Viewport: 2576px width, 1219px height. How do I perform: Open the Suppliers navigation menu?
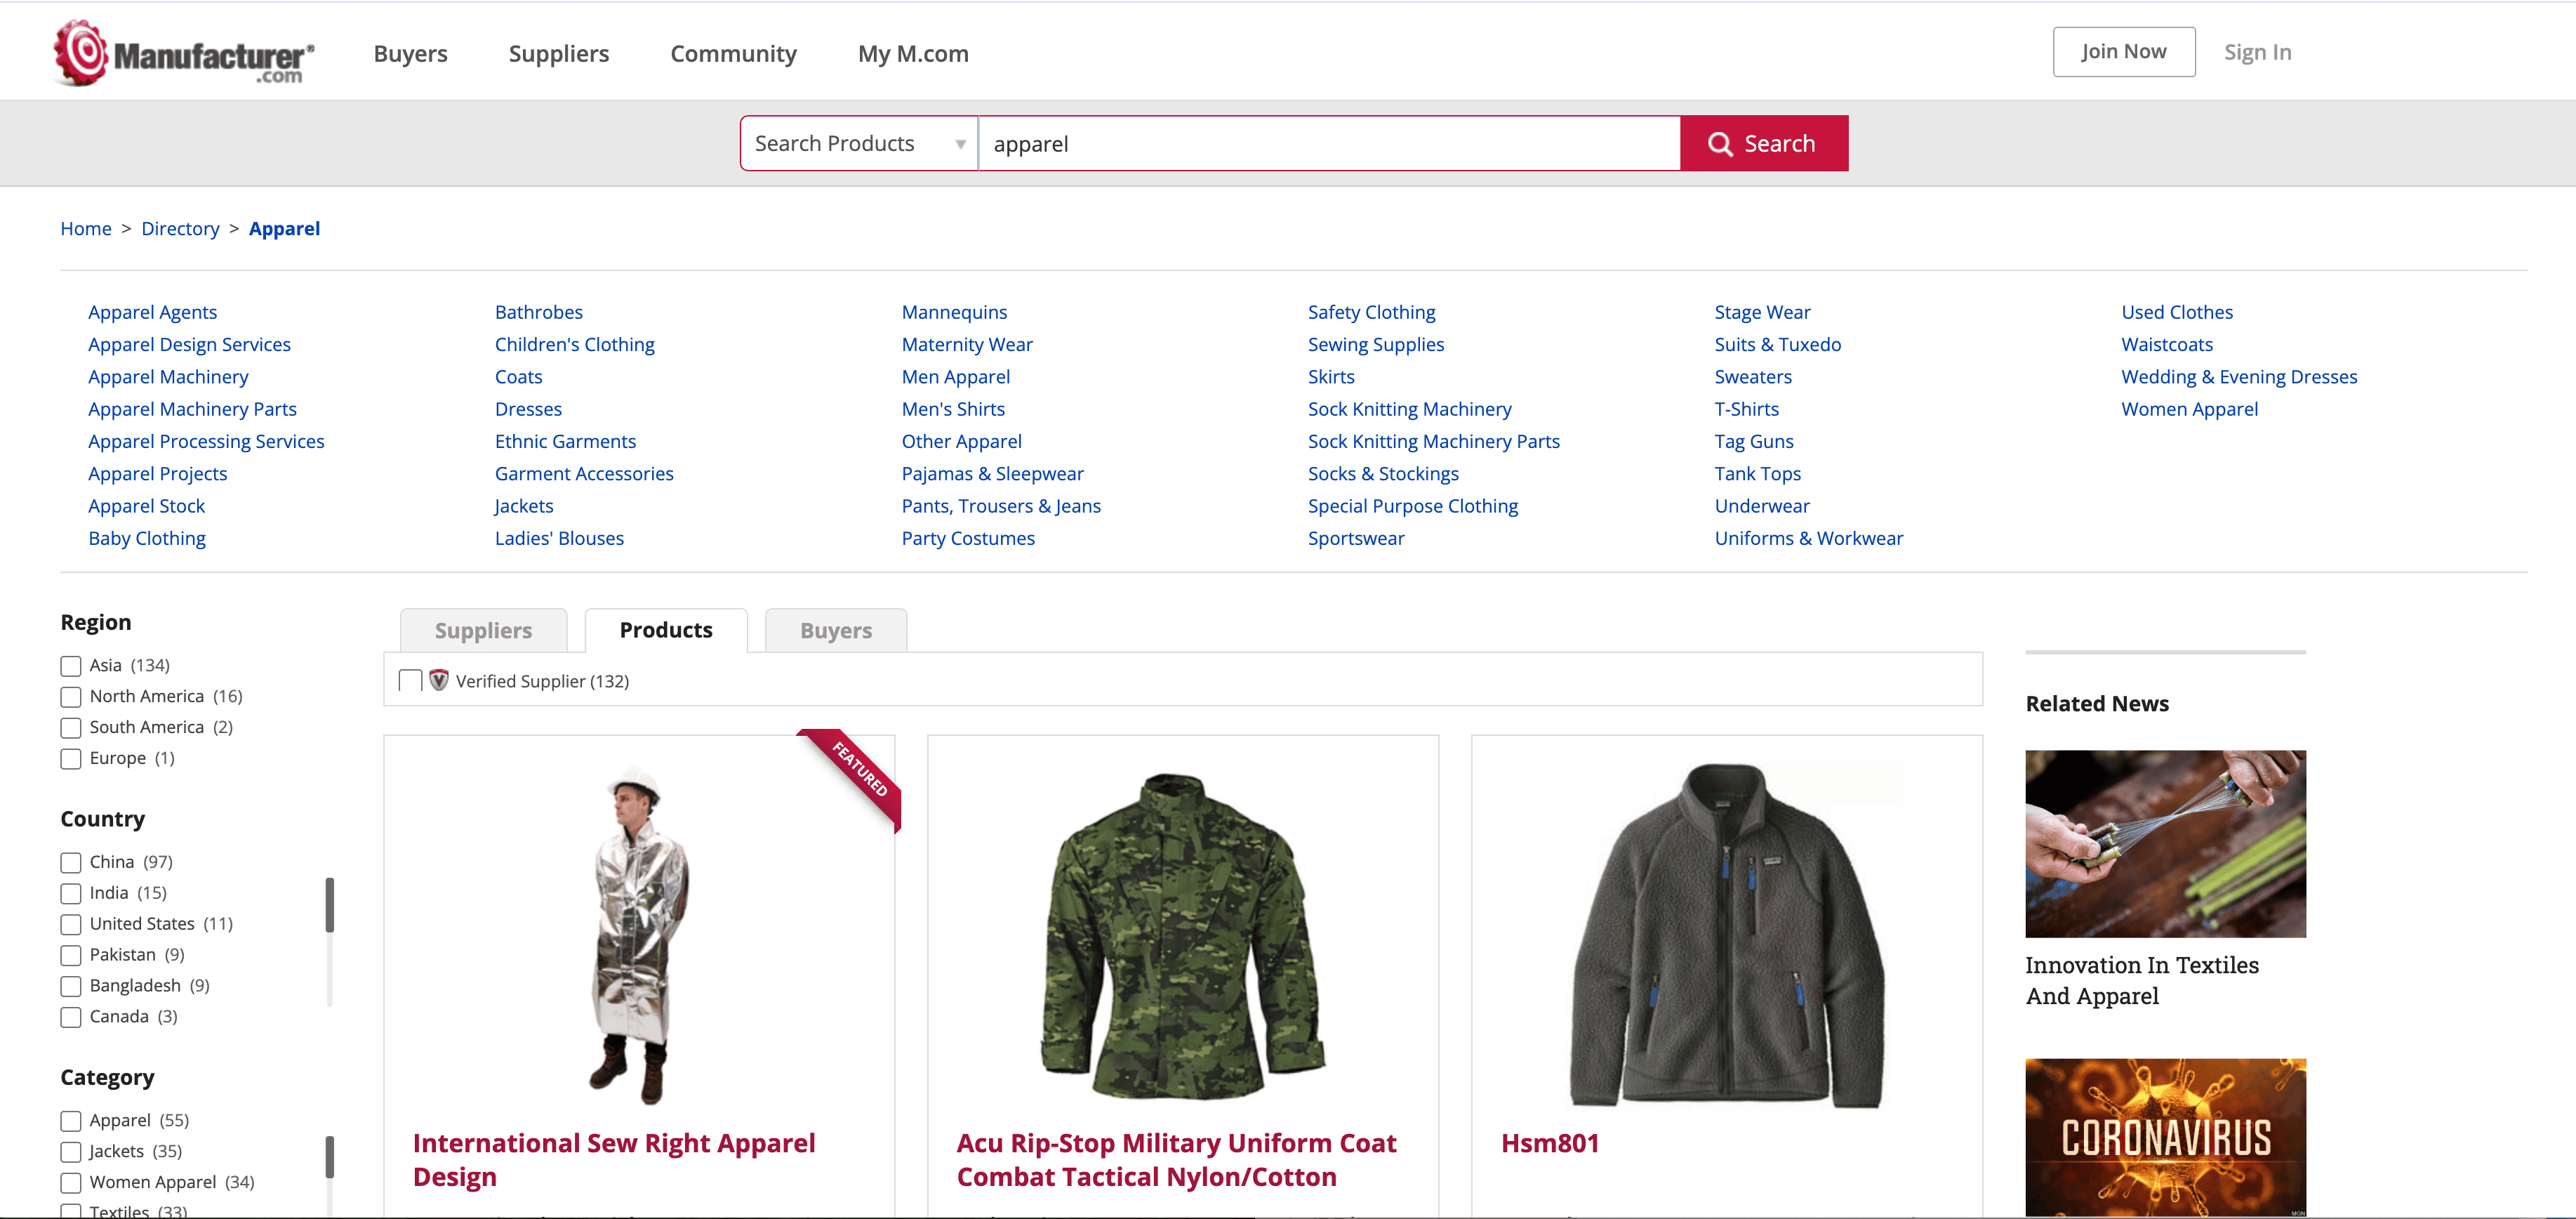pos(558,53)
